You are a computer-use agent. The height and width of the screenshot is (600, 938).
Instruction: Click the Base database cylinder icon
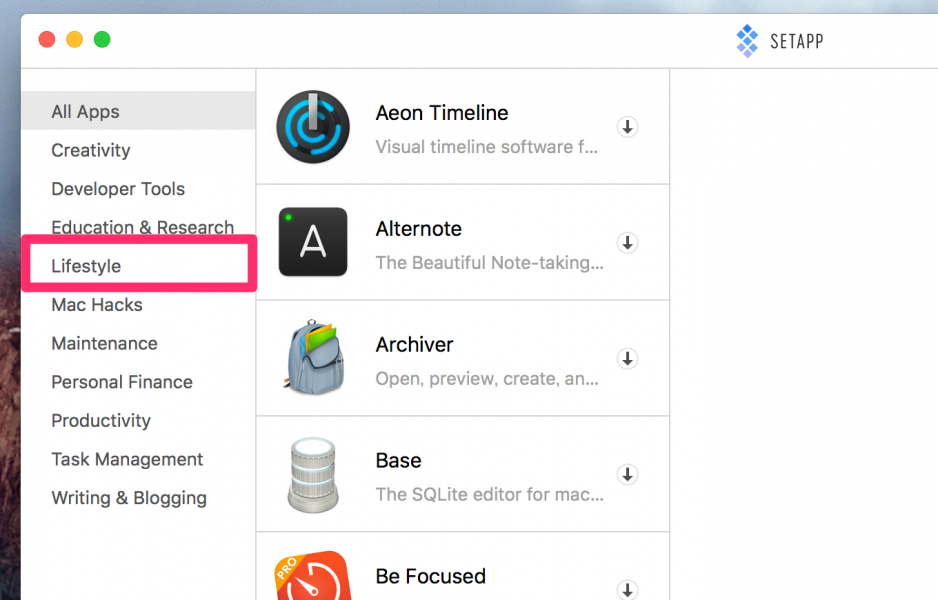click(313, 473)
